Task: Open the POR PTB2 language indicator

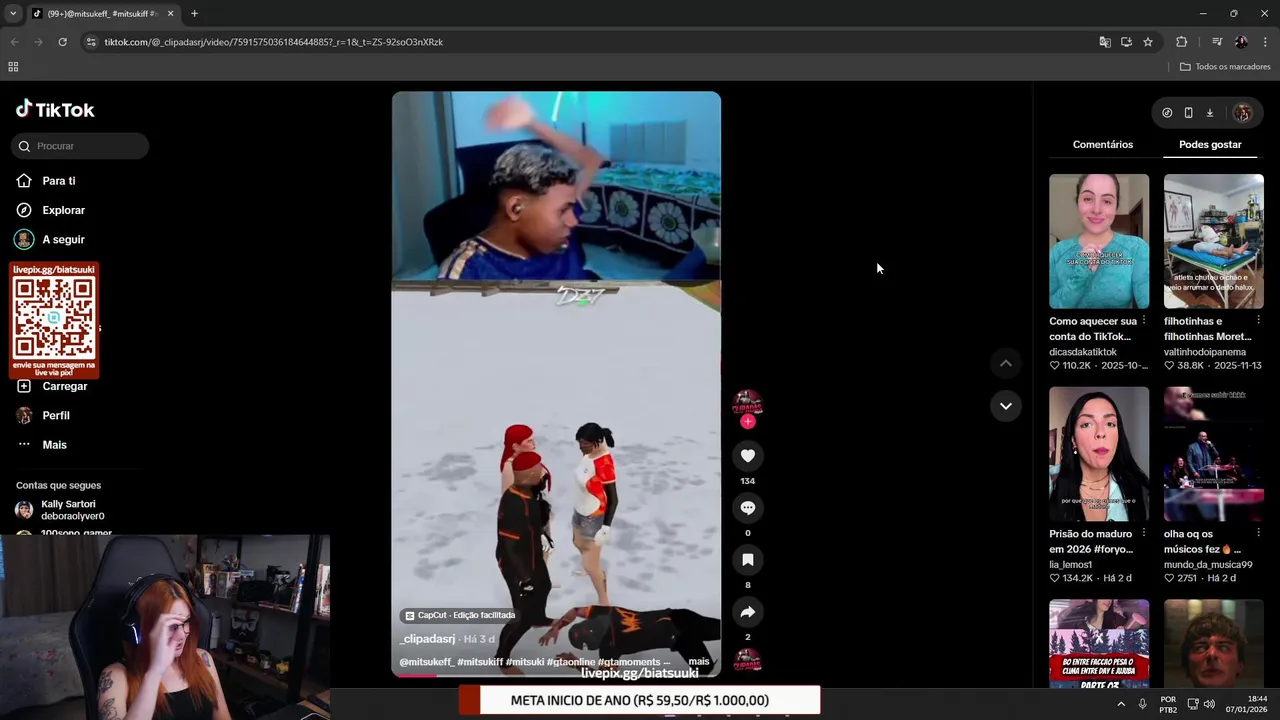Action: [1168, 705]
